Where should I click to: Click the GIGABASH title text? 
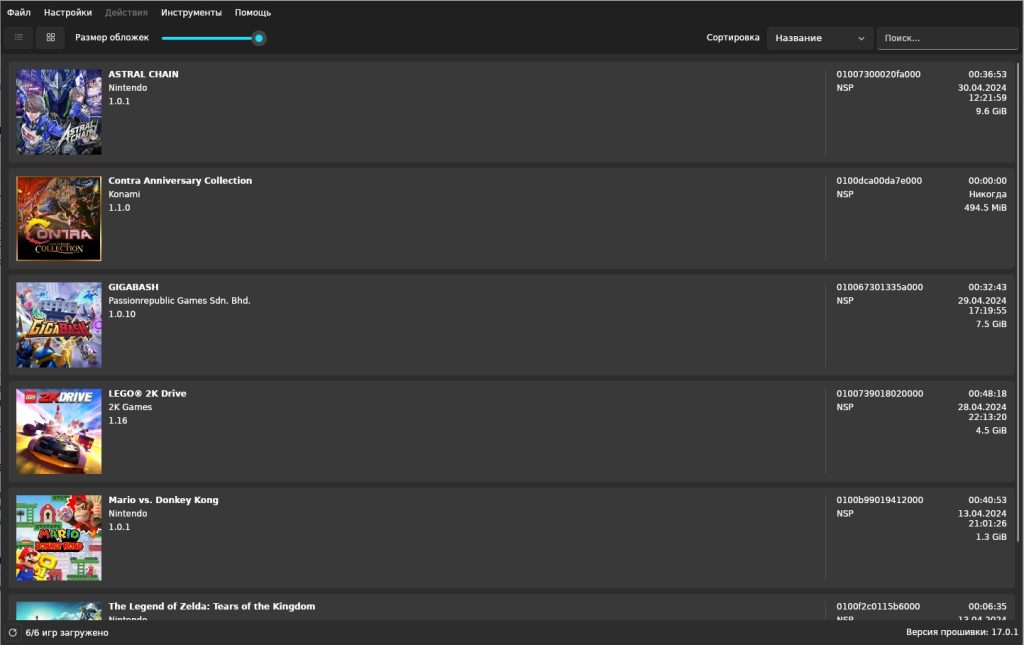click(x=133, y=287)
